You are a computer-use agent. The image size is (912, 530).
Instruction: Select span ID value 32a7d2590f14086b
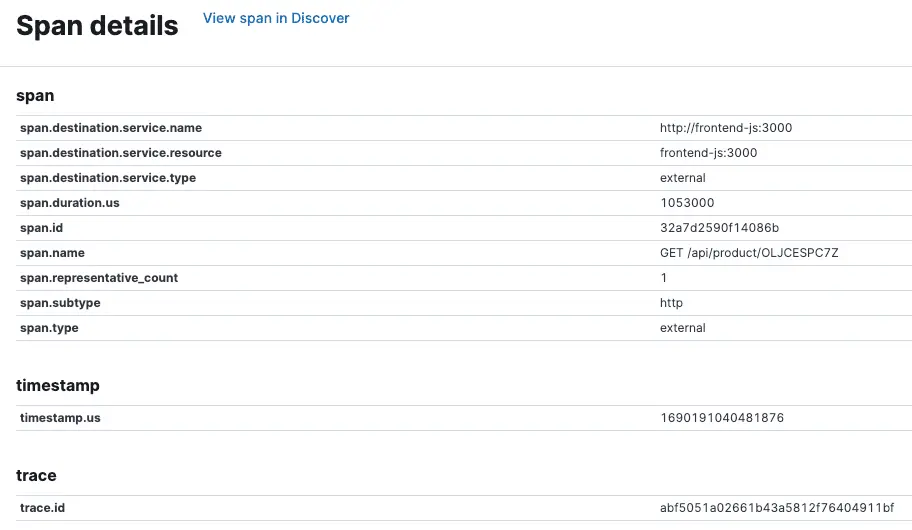(x=719, y=228)
